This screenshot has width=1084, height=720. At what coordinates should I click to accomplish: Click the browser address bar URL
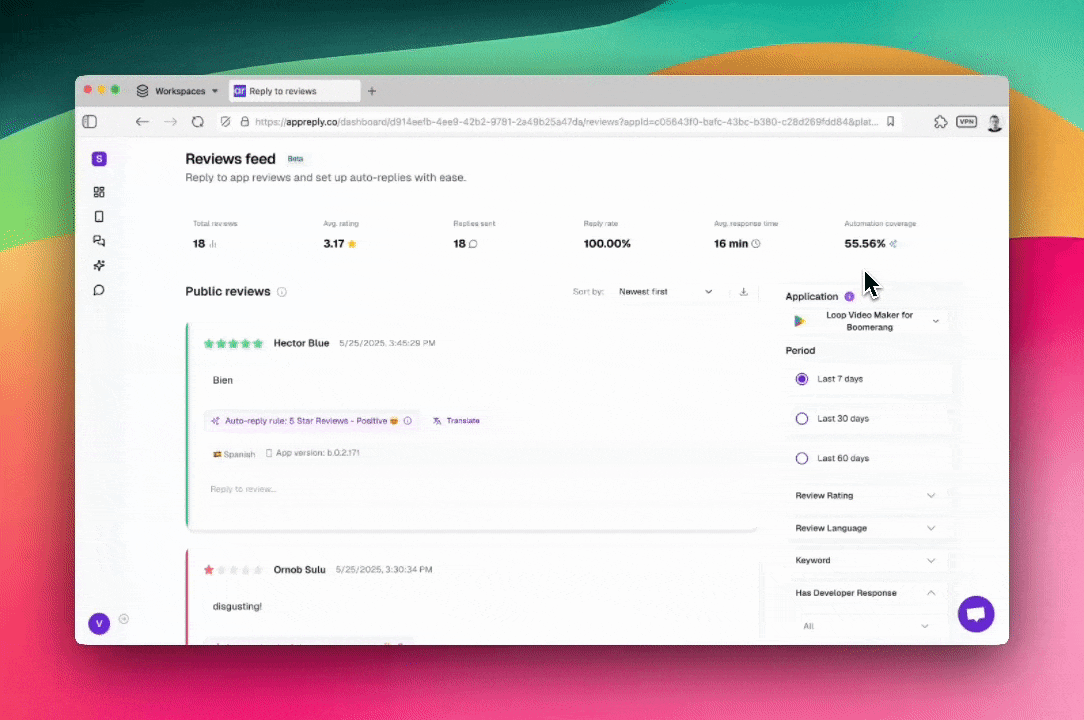pos(566,122)
